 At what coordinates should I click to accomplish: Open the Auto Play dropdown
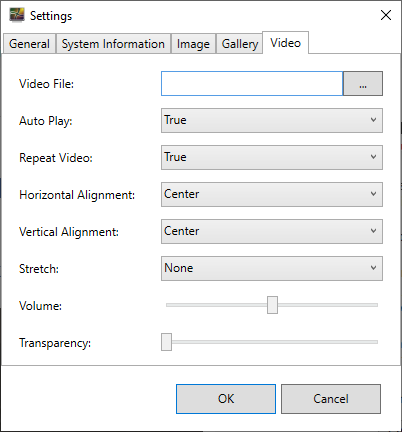click(x=272, y=120)
